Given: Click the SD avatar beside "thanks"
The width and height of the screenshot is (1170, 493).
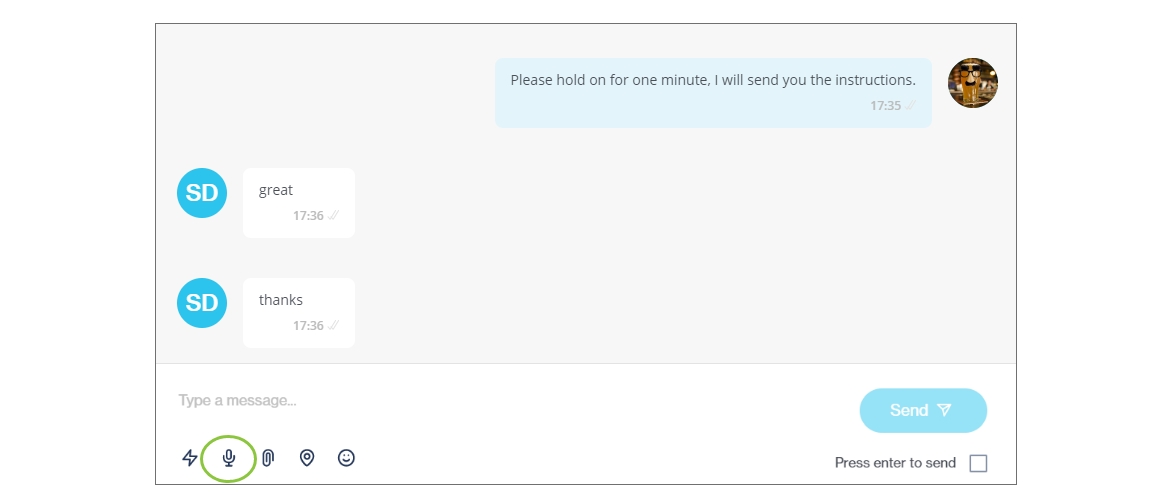Looking at the screenshot, I should pyautogui.click(x=202, y=303).
